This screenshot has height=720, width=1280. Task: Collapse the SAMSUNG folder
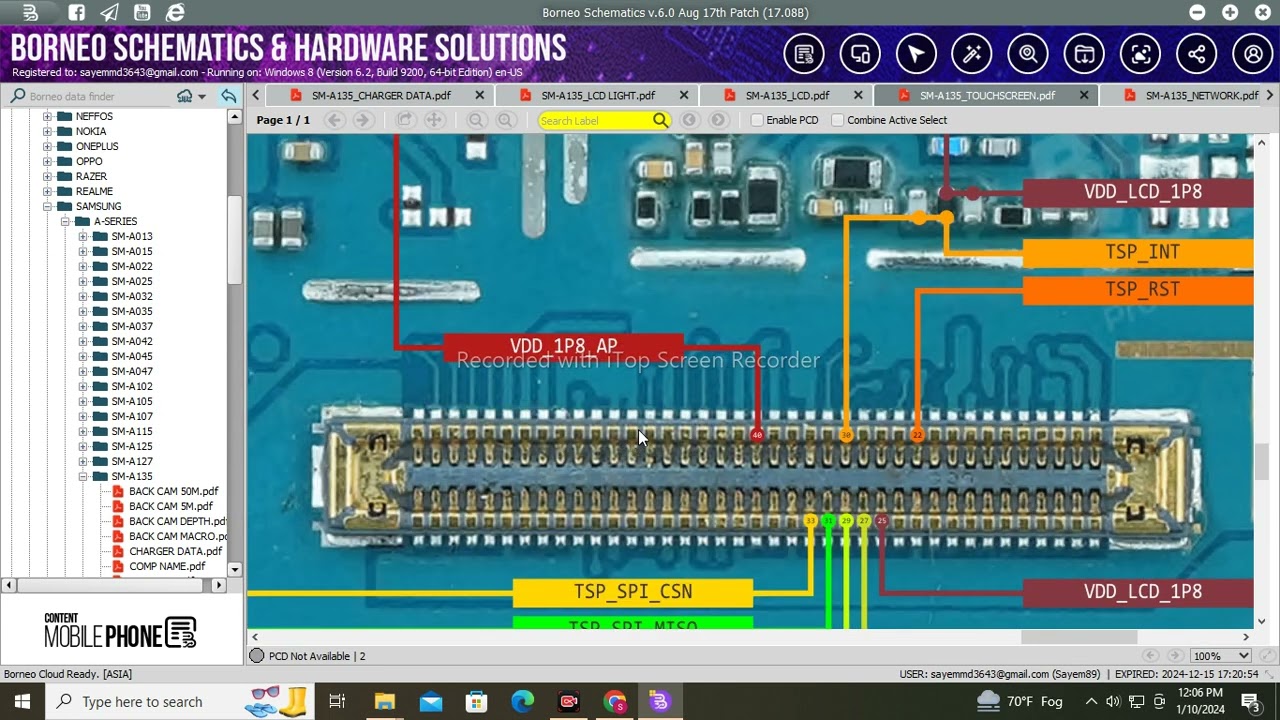[x=47, y=206]
